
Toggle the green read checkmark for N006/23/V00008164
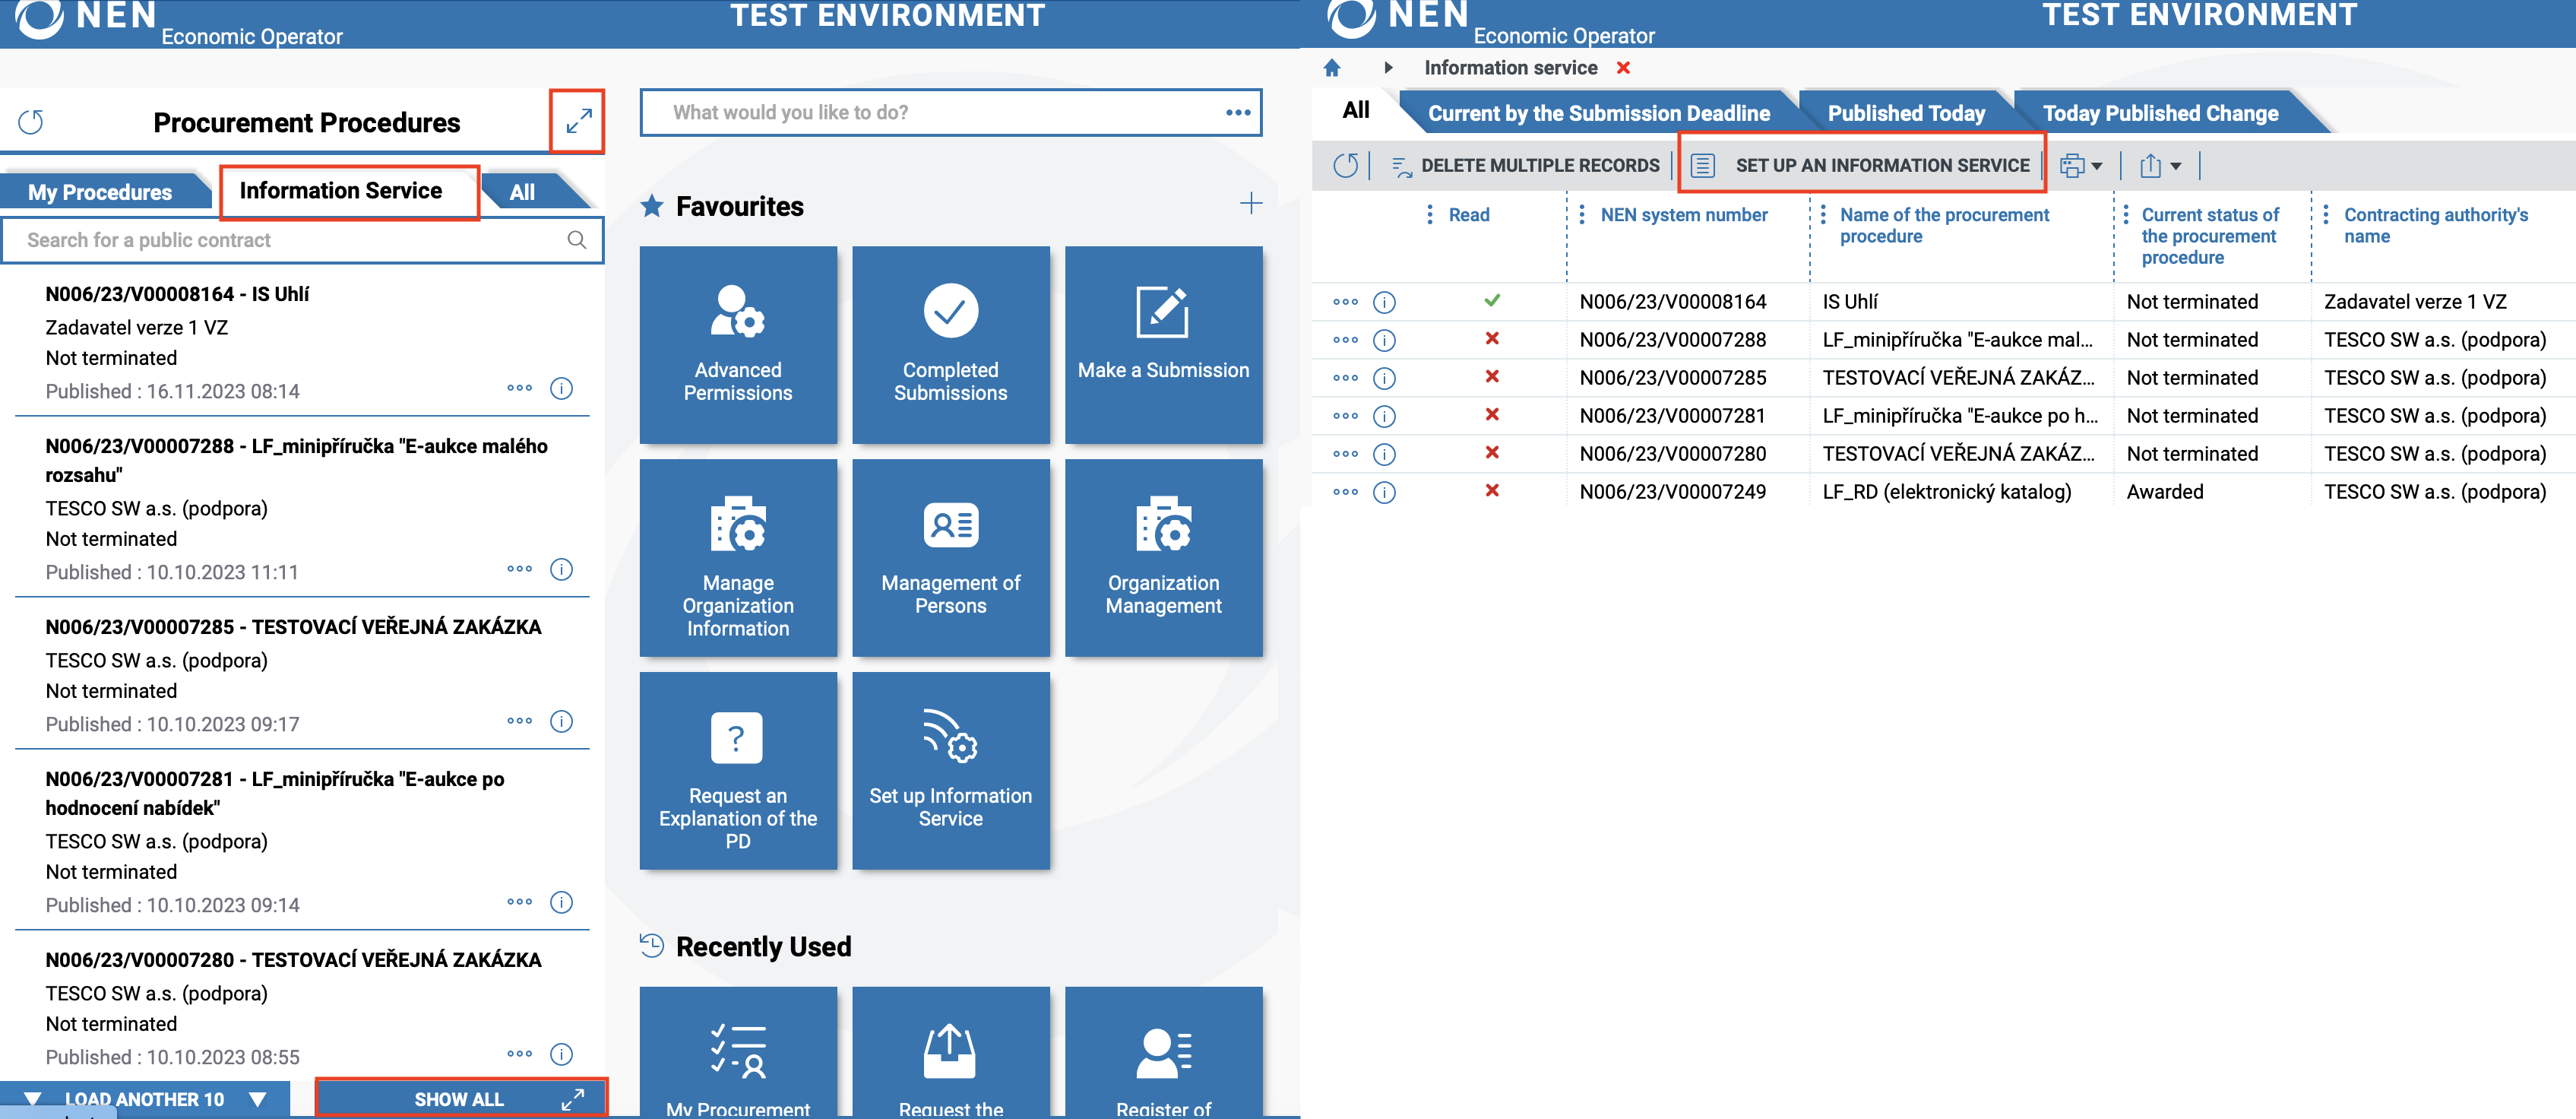tap(1491, 301)
